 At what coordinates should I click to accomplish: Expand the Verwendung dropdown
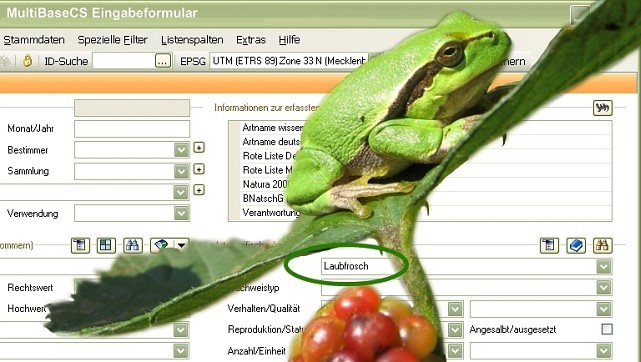coord(181,213)
